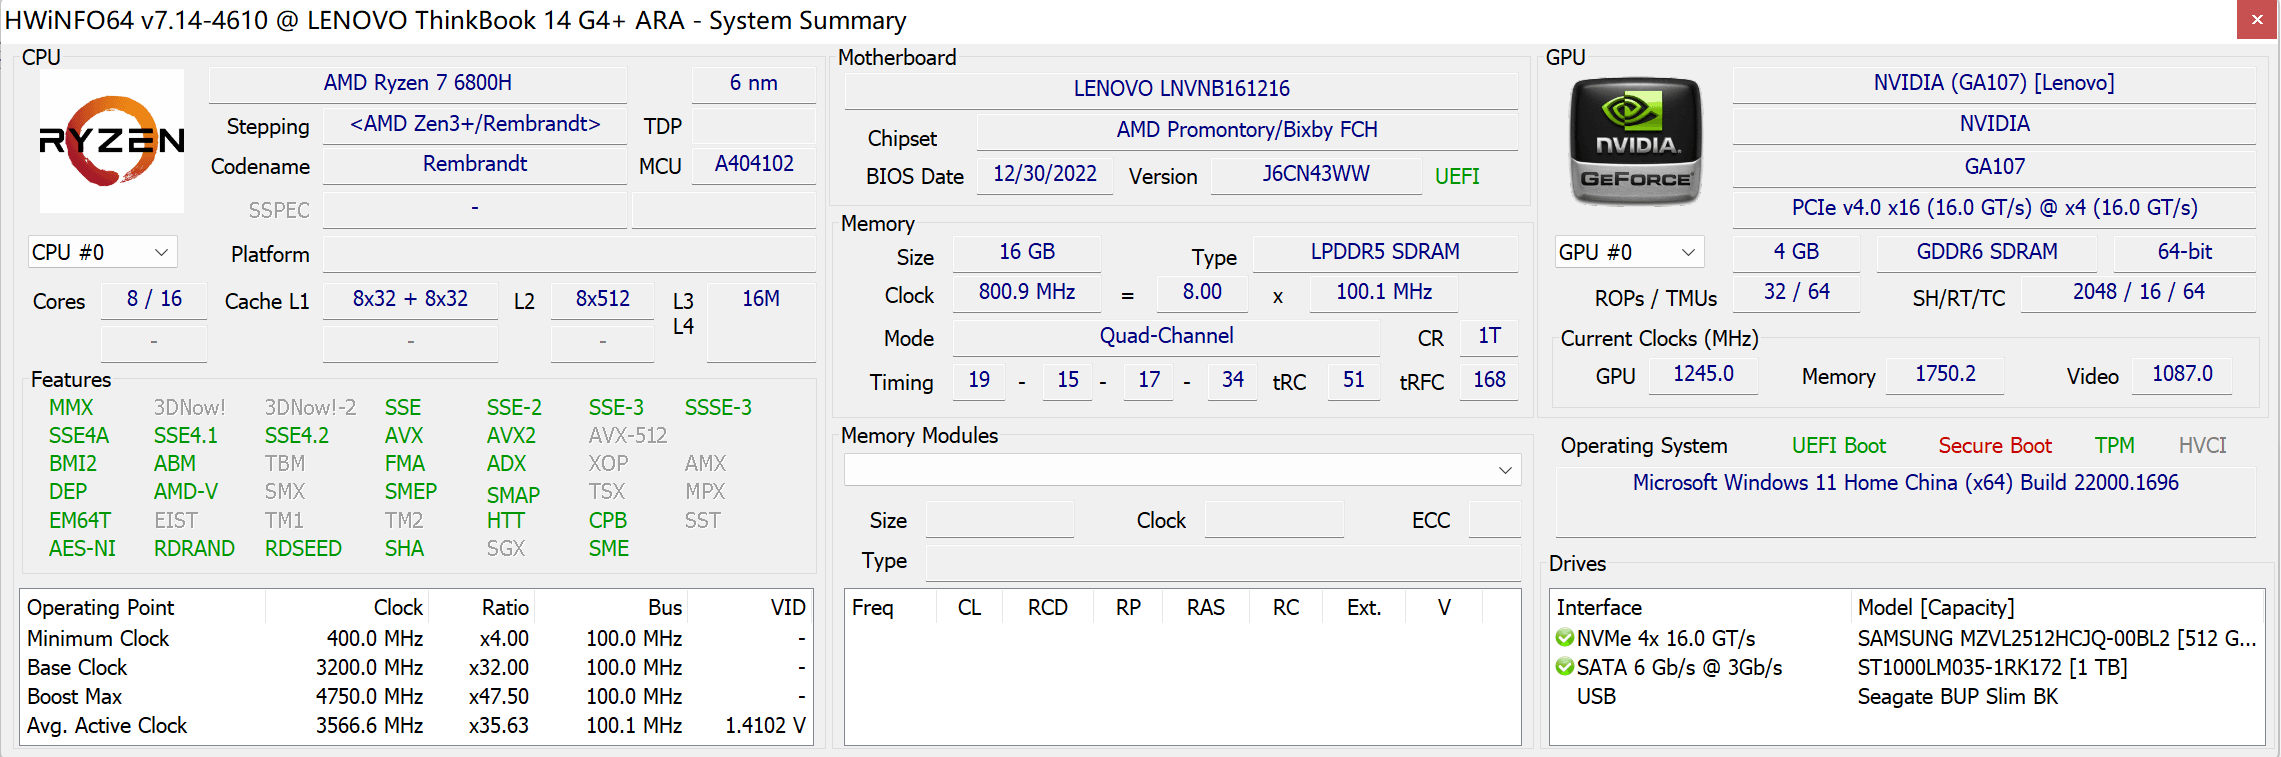The width and height of the screenshot is (2281, 757).
Task: Click the greyed HVCI status label
Action: (x=2202, y=446)
